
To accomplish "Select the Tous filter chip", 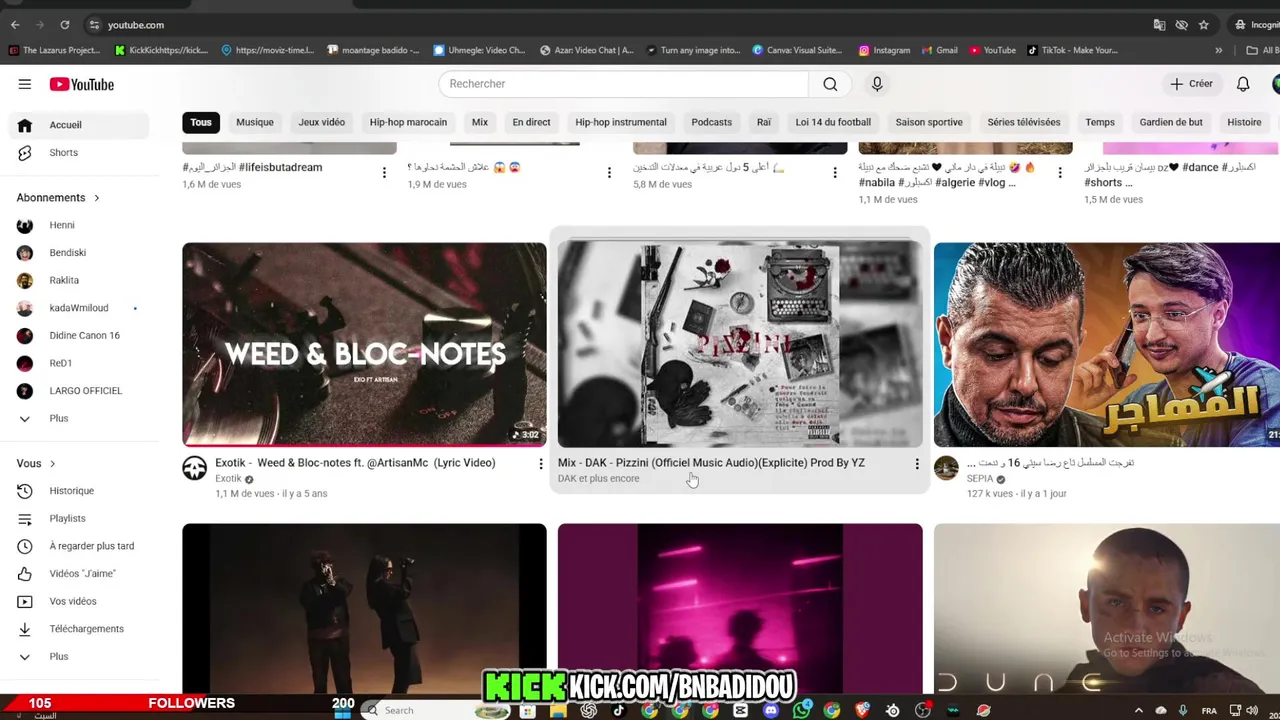I will pyautogui.click(x=201, y=122).
